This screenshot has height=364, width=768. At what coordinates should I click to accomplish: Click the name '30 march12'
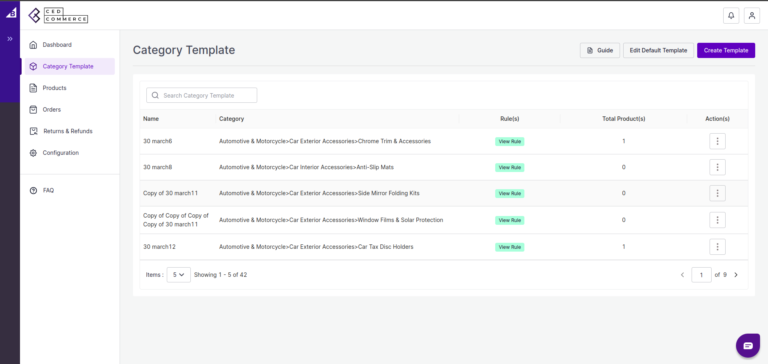(159, 247)
